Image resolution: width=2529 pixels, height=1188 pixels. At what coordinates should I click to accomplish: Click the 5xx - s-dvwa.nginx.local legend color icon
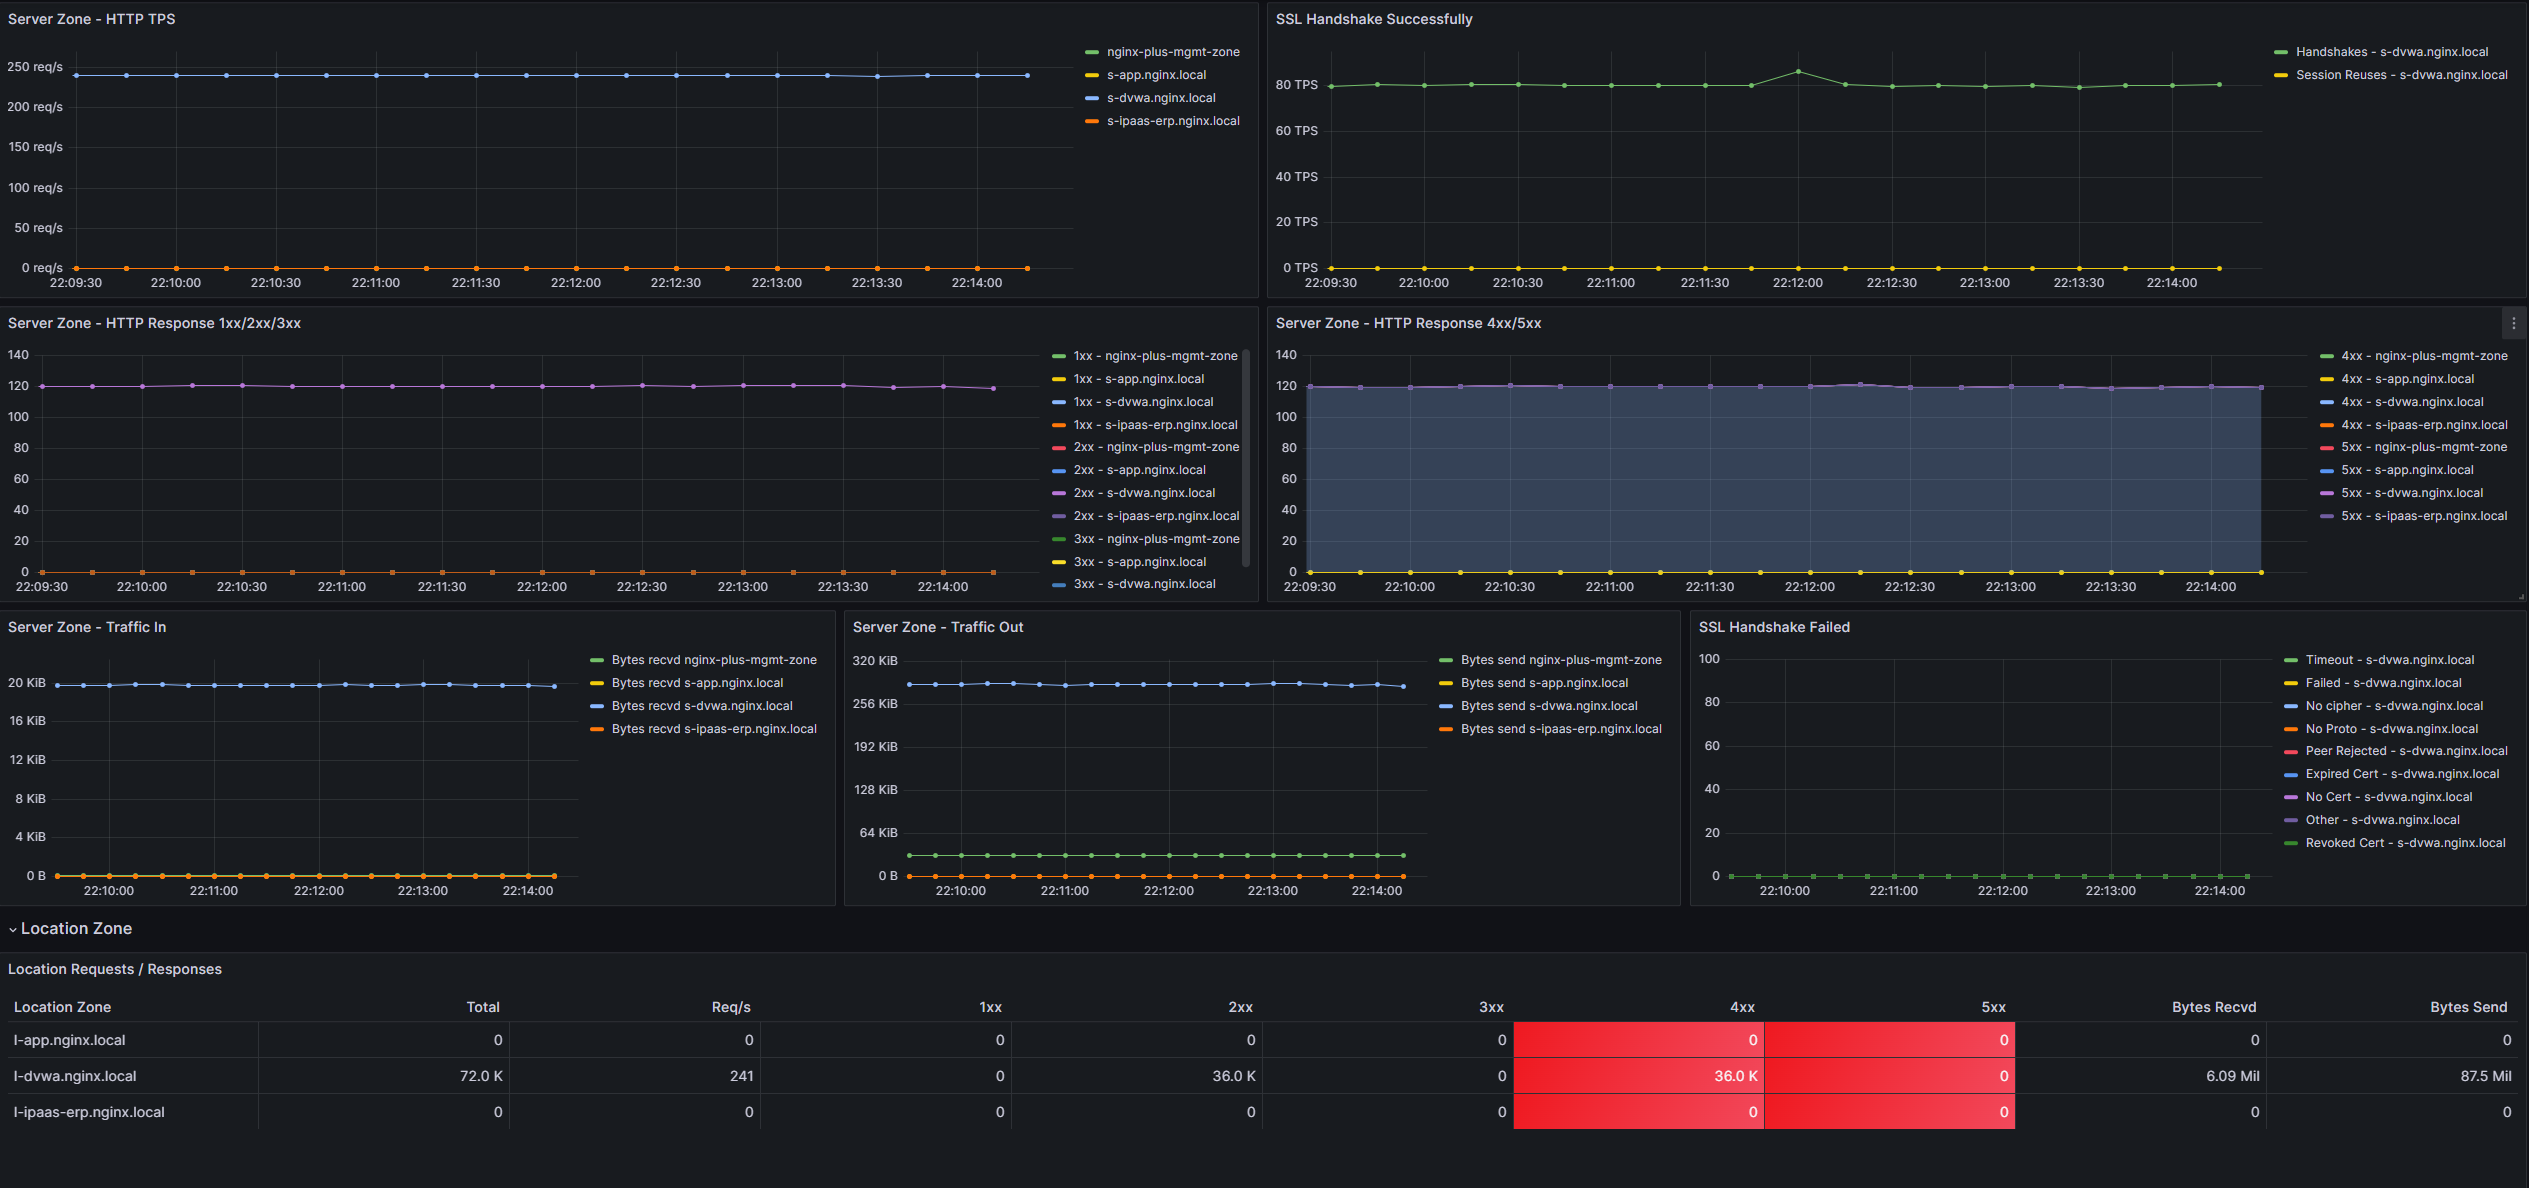[x=2326, y=493]
